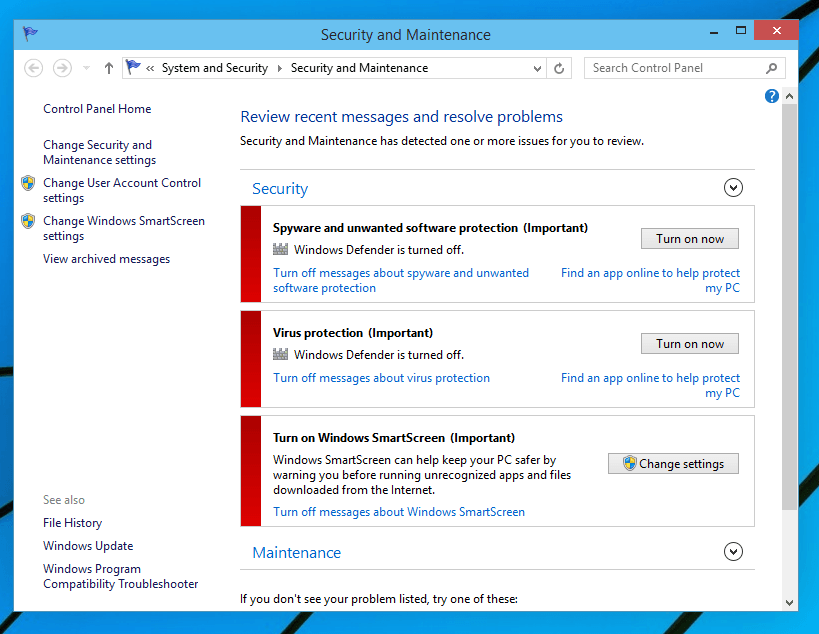The image size is (819, 634).
Task: Turn on spyware and unwanted software protection
Action: (690, 239)
